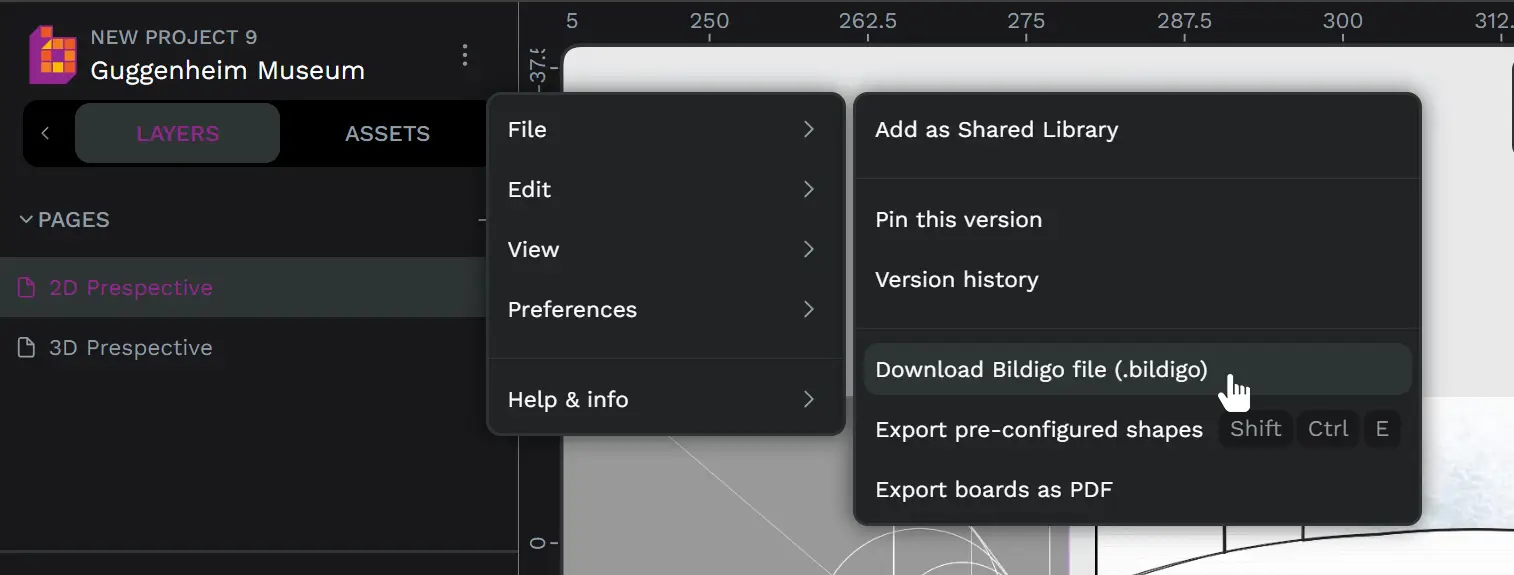
Task: Switch to the Layers tab
Action: point(177,134)
